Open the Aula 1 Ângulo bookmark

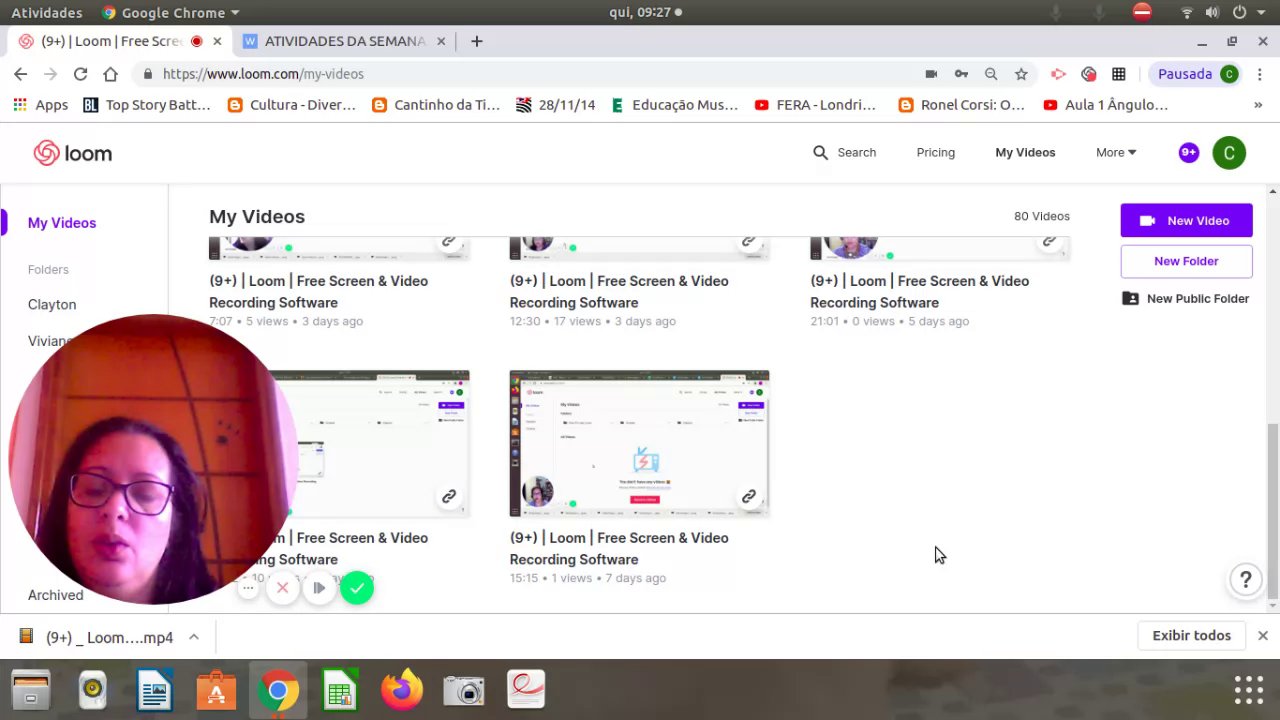click(x=1105, y=105)
